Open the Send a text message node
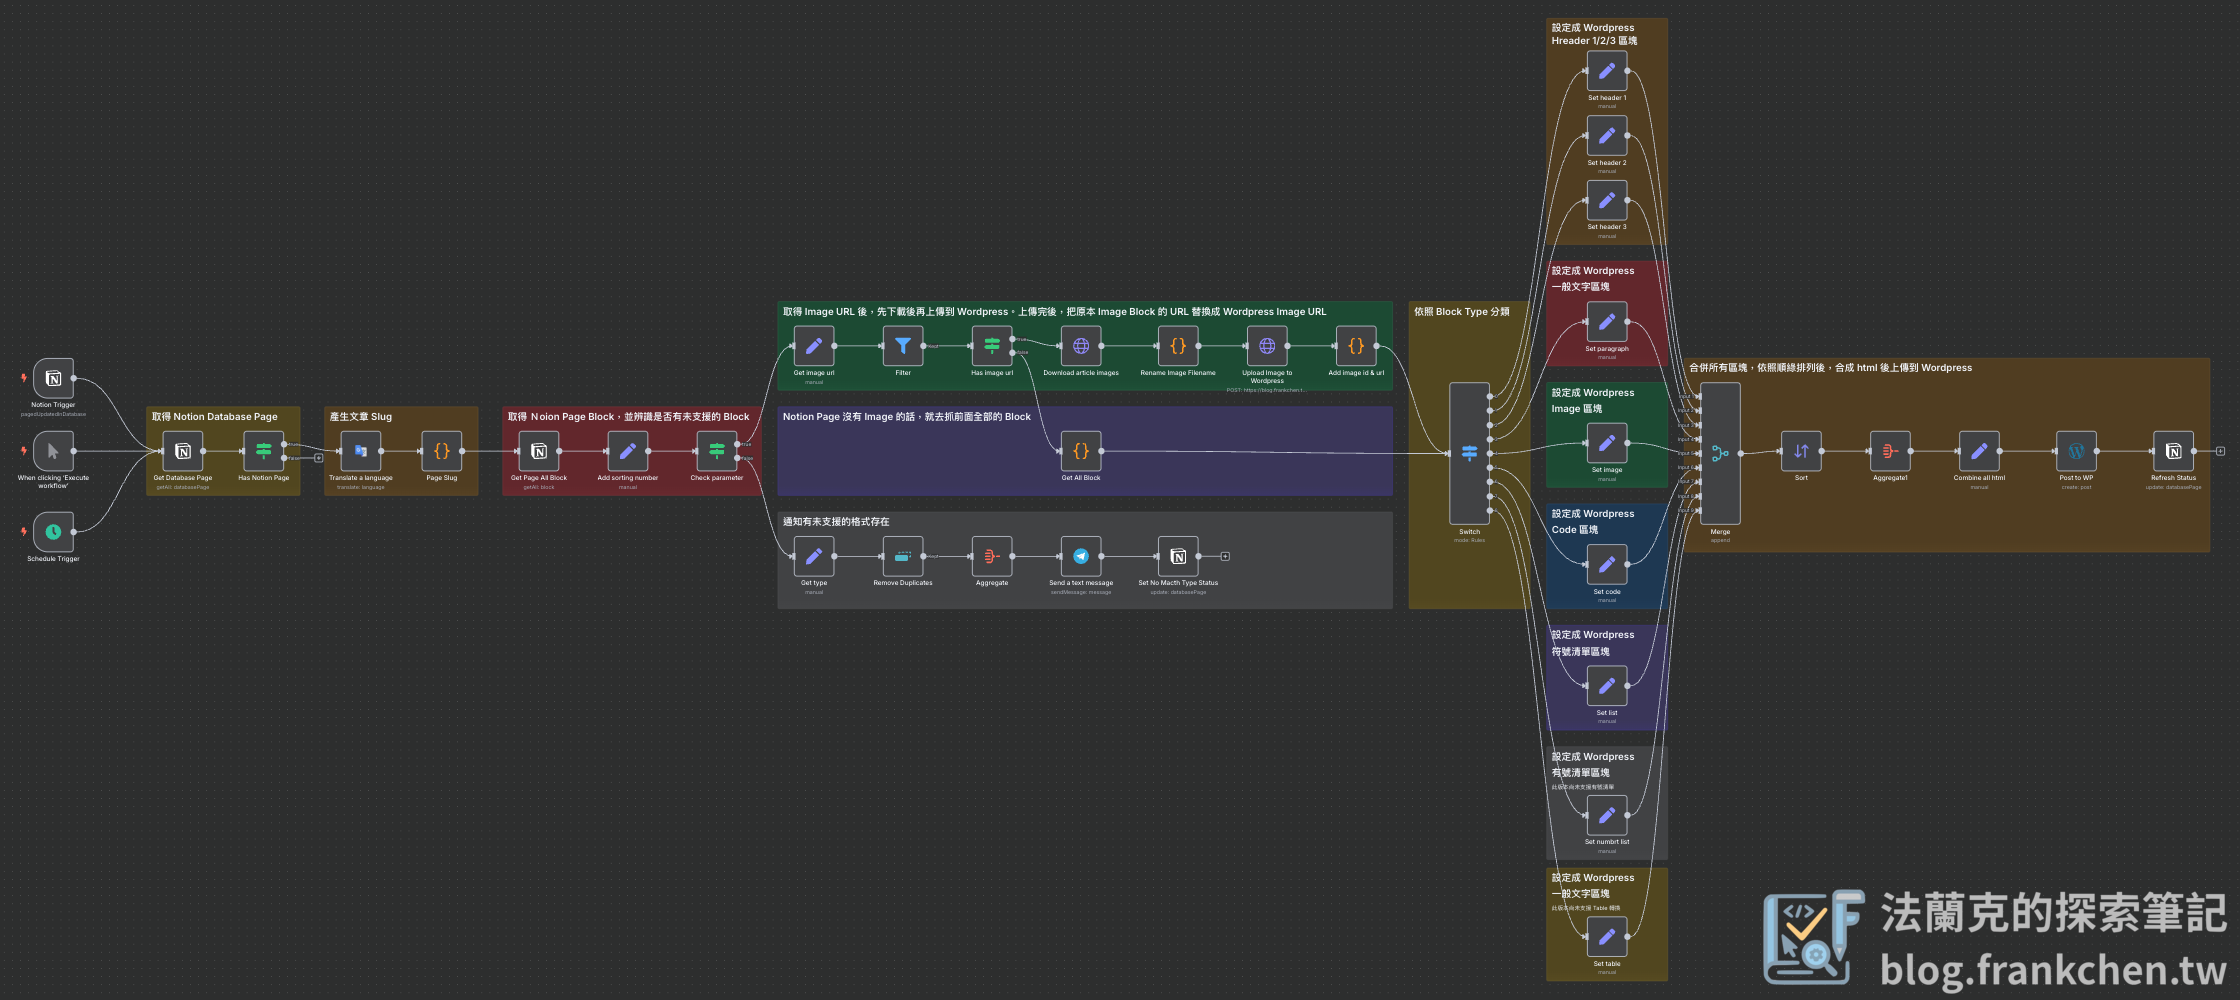The height and width of the screenshot is (1000, 2240). 1081,556
